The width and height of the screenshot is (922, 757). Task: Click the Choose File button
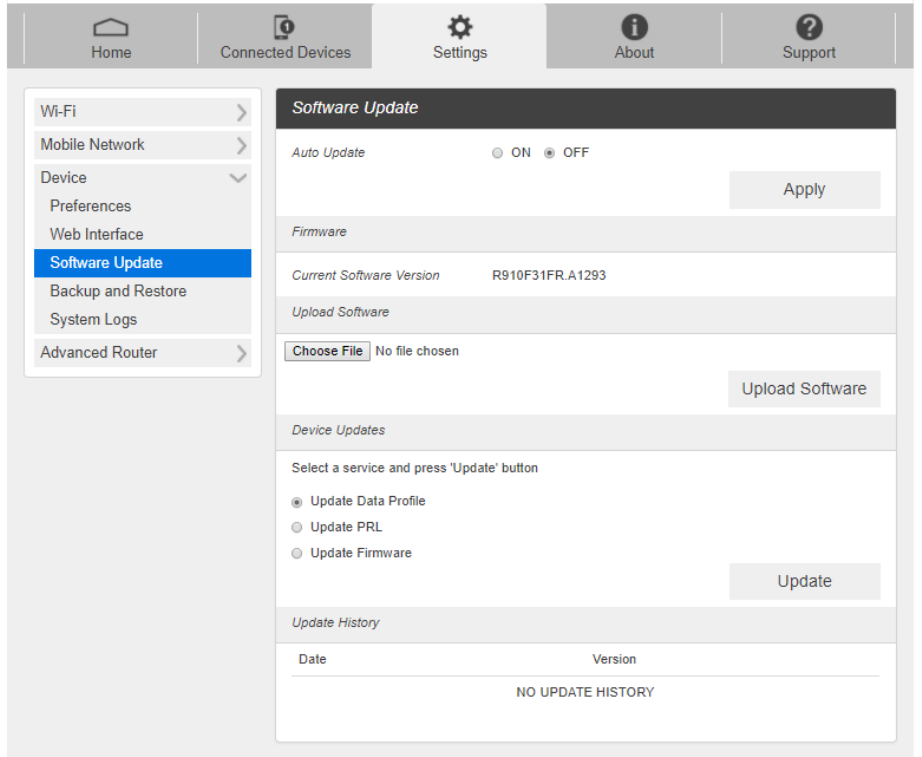pos(328,351)
